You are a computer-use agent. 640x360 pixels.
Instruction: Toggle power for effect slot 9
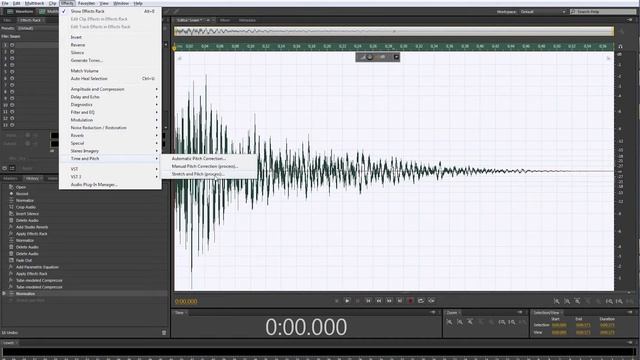point(12,98)
